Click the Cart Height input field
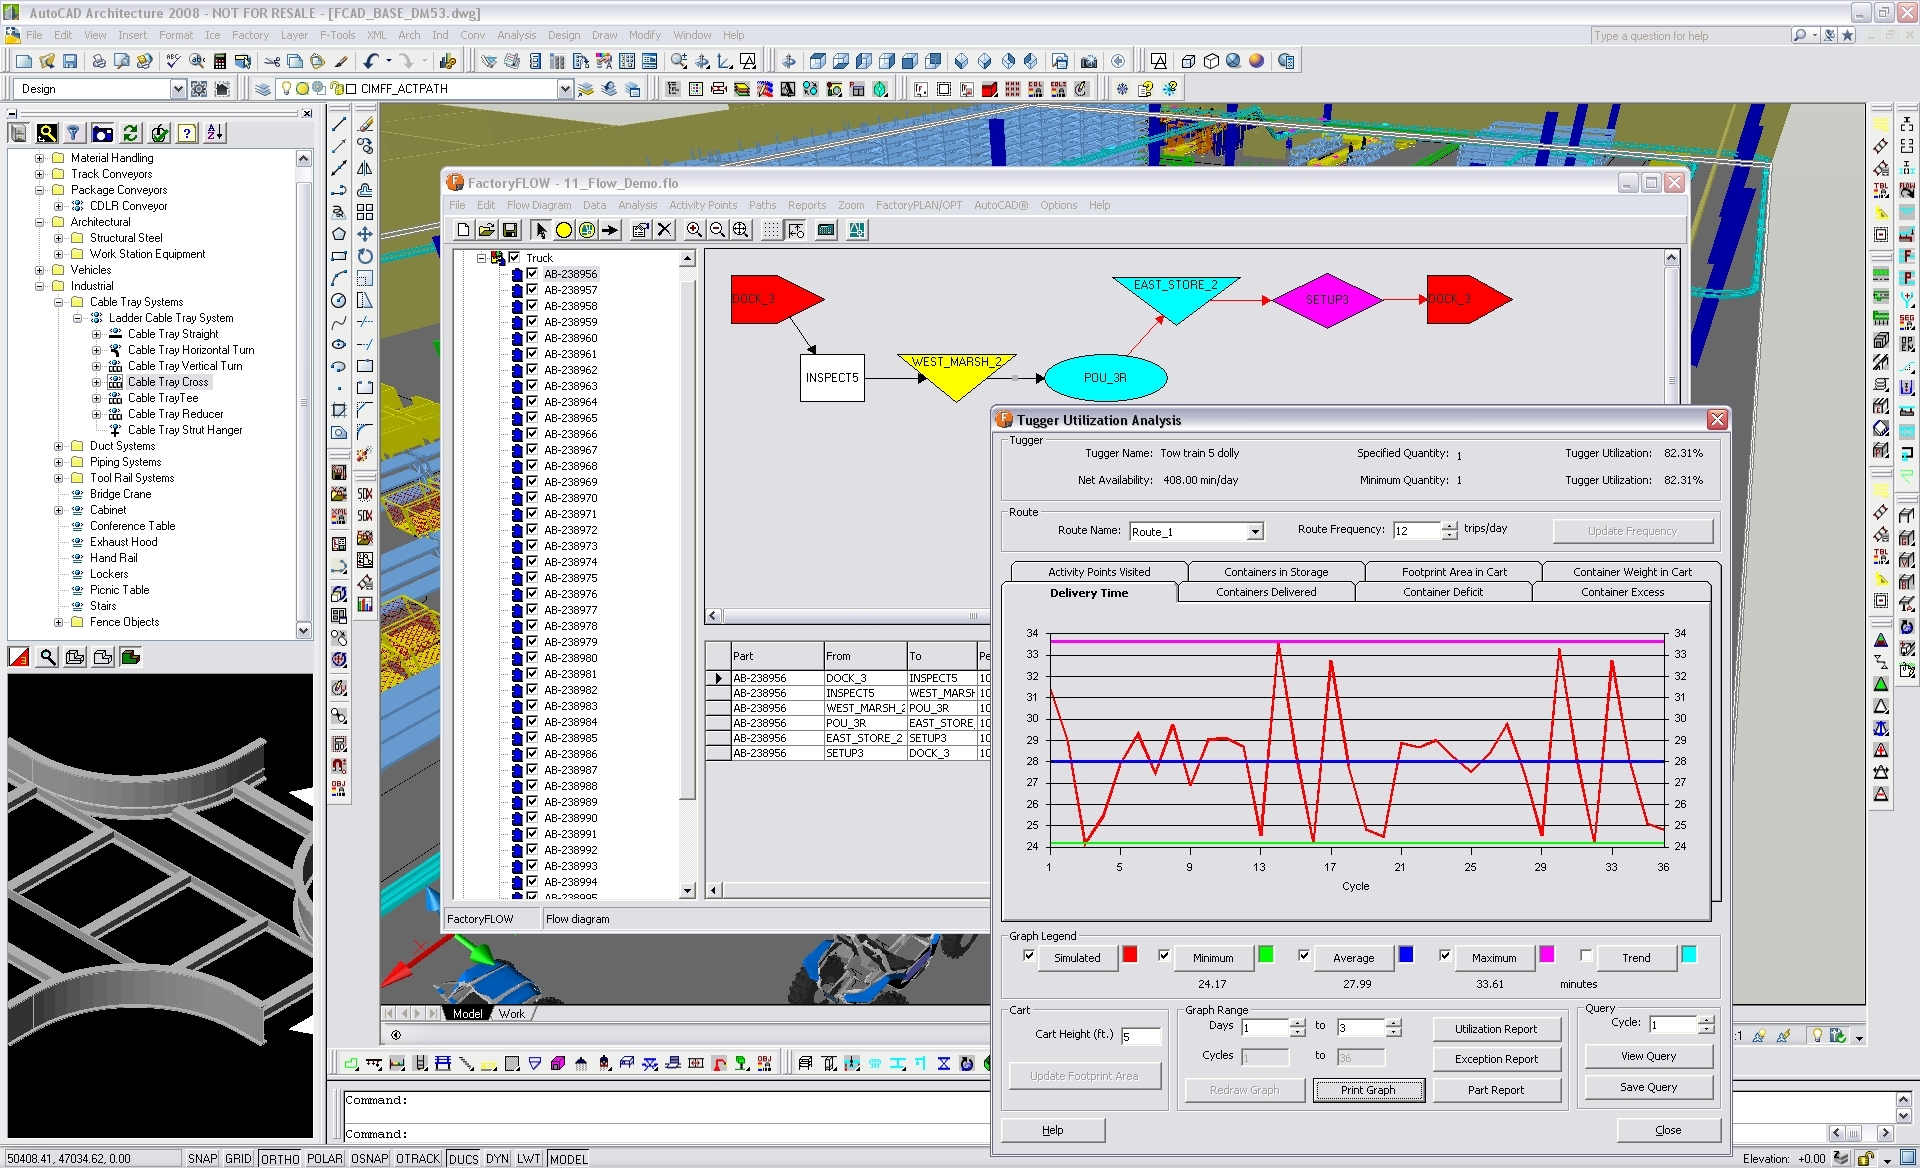 tap(1140, 1037)
